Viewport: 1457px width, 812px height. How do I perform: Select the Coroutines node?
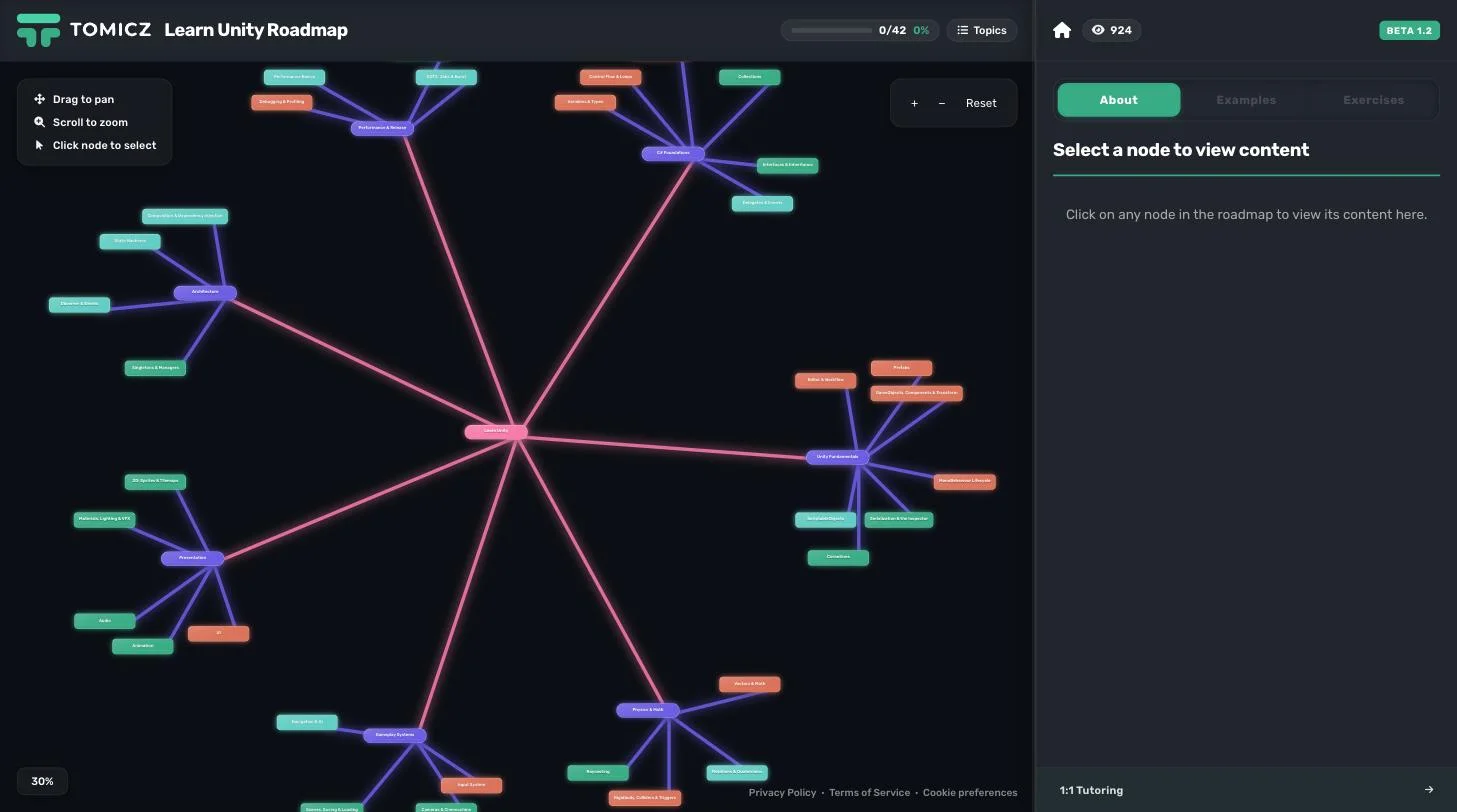(x=838, y=557)
